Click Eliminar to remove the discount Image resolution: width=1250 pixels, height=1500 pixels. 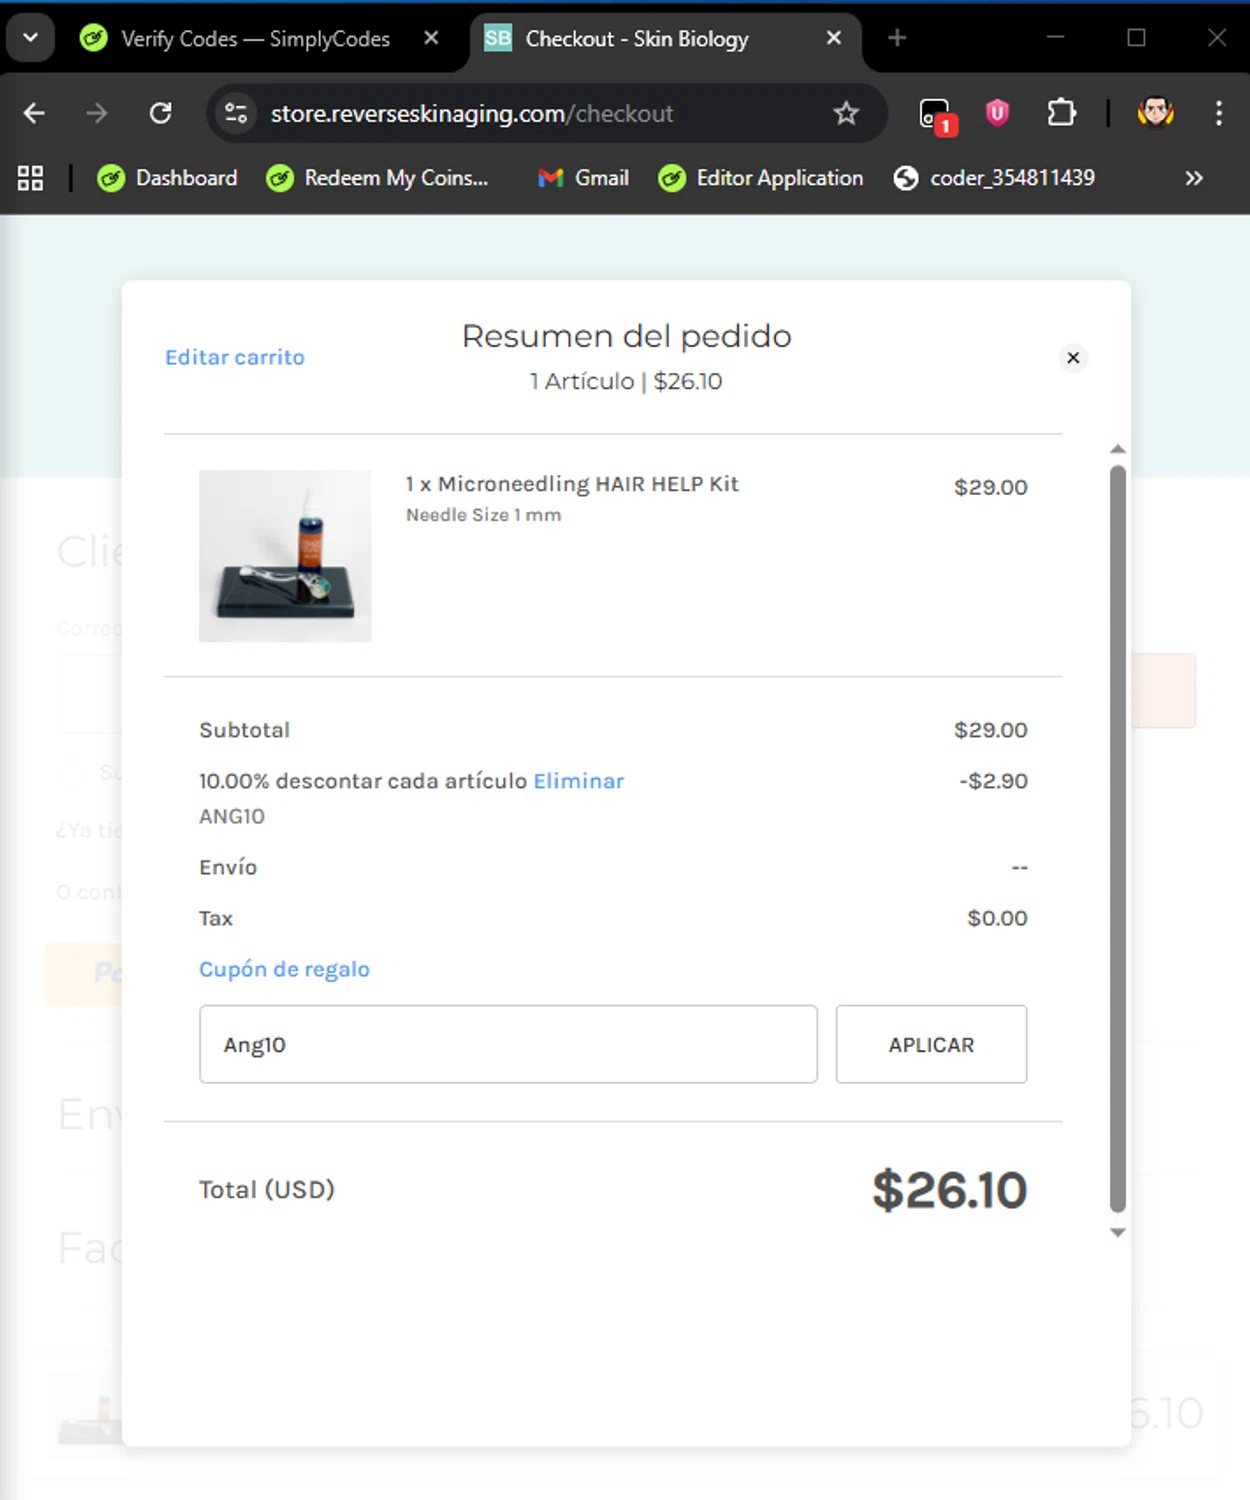pyautogui.click(x=578, y=781)
